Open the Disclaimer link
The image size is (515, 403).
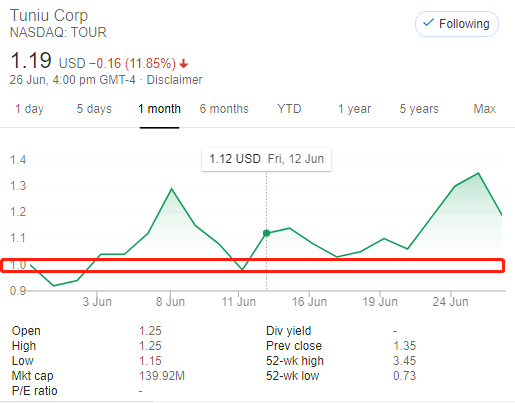[174, 80]
